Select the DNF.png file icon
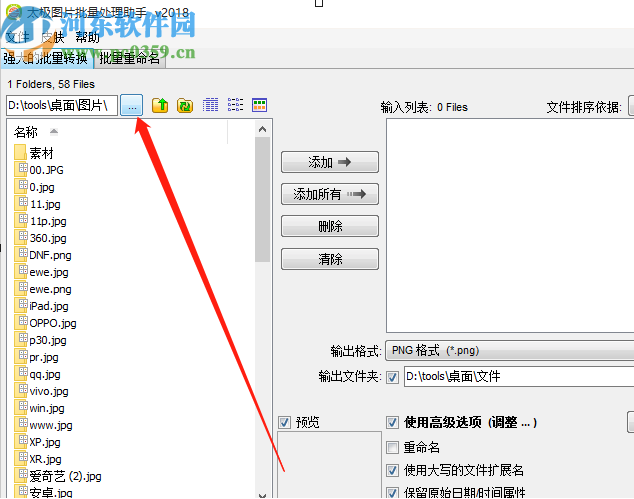Image resolution: width=634 pixels, height=499 pixels. click(x=21, y=255)
